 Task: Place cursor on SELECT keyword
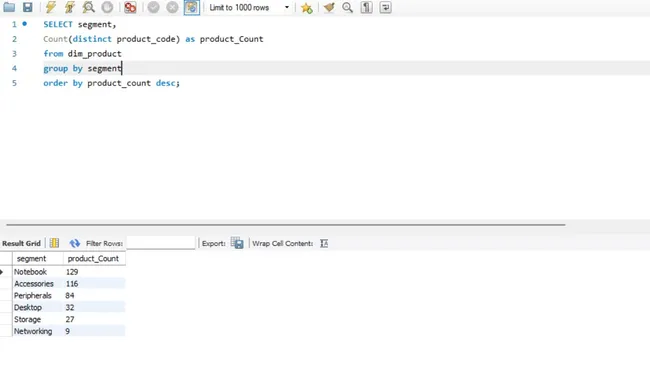58,24
